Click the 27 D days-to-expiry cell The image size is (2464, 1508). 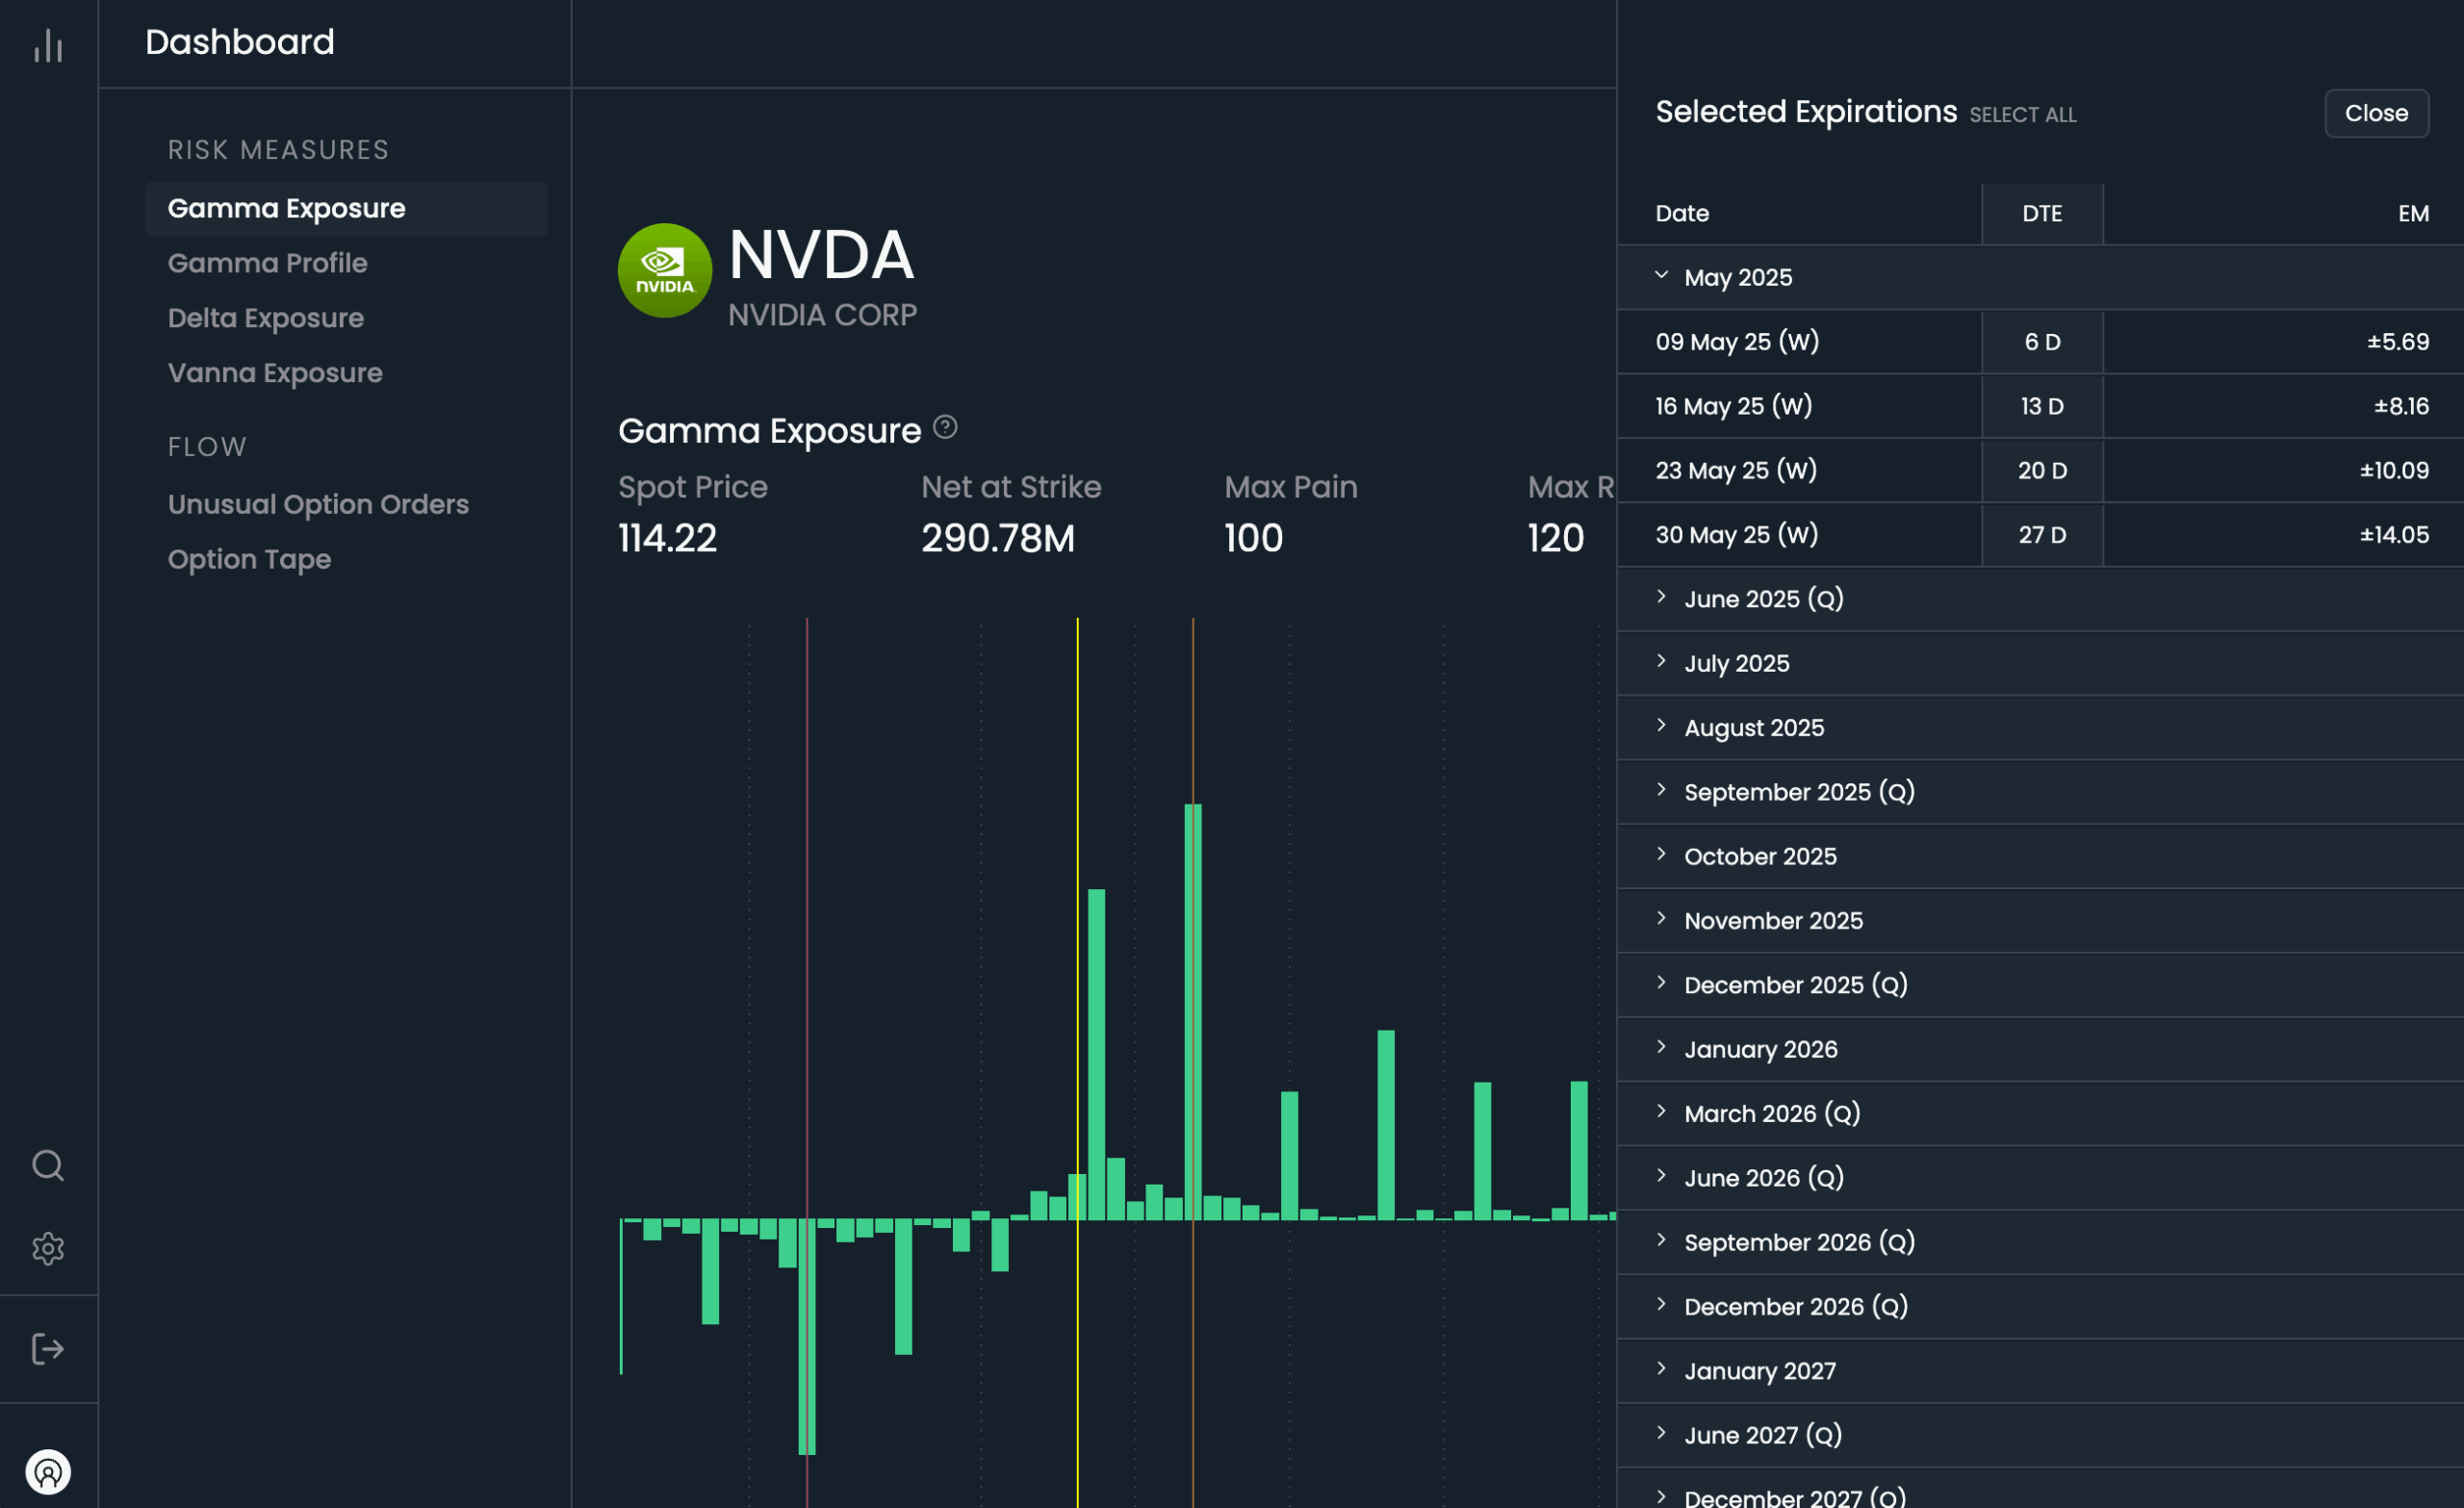2042,535
